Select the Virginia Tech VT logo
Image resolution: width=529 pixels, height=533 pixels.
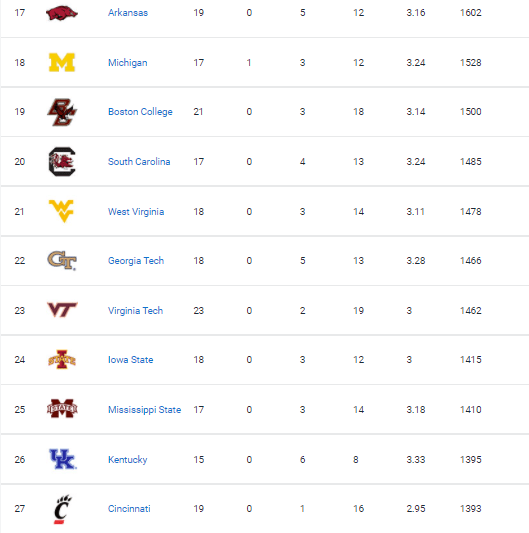[62, 310]
